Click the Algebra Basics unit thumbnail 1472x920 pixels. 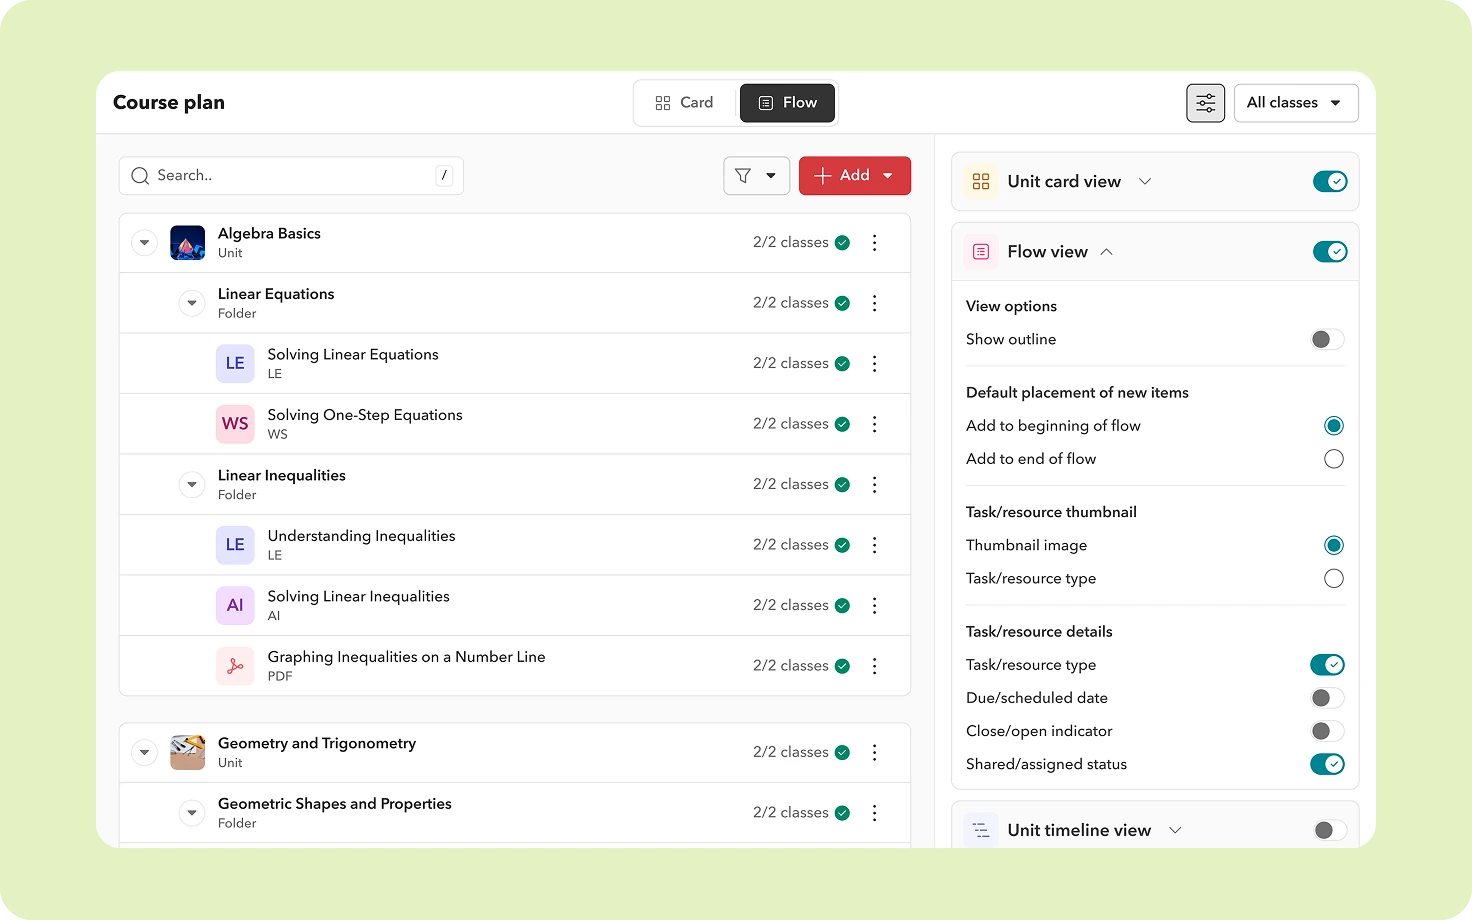coord(188,243)
